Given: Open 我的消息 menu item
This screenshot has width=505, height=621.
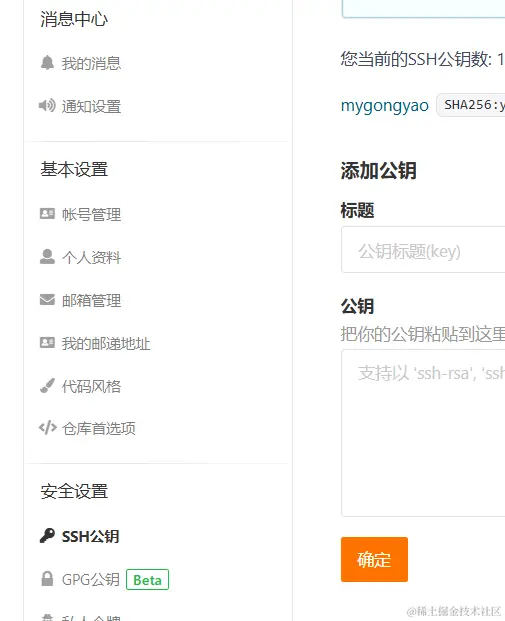Looking at the screenshot, I should click(x=91, y=63).
